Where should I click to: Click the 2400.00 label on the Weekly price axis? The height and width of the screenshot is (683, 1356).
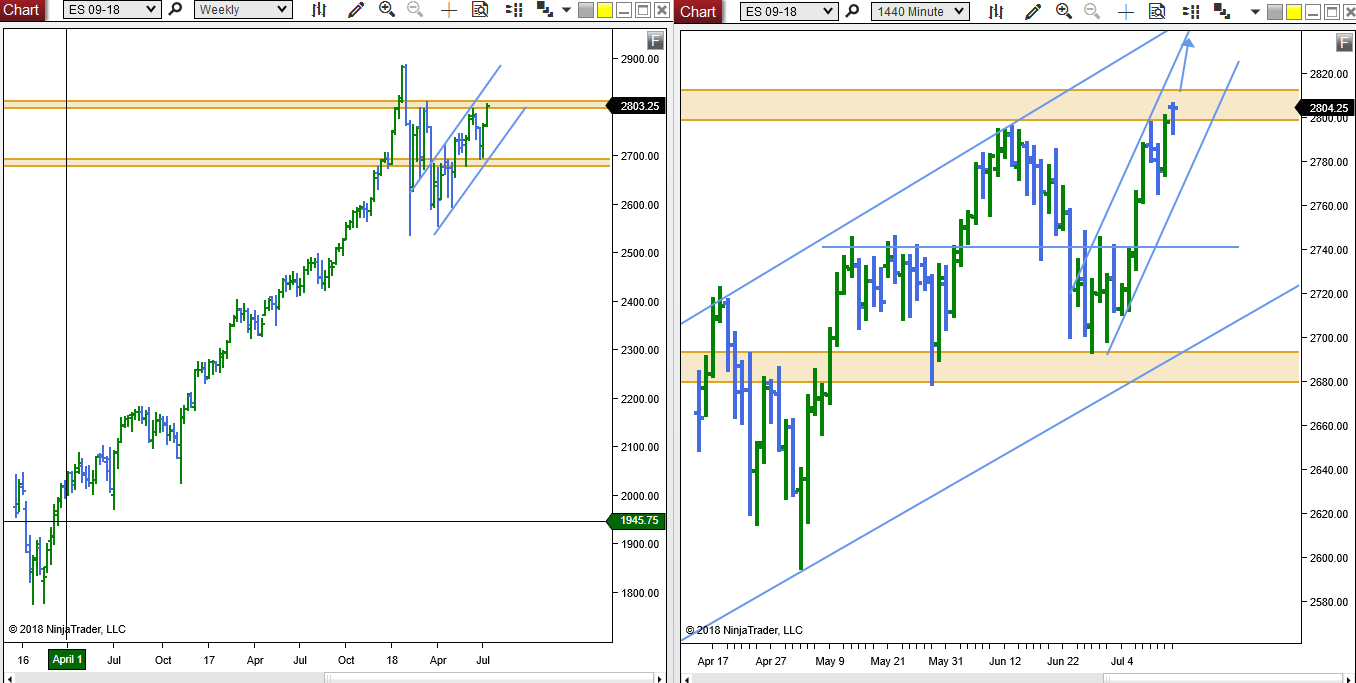[x=640, y=302]
